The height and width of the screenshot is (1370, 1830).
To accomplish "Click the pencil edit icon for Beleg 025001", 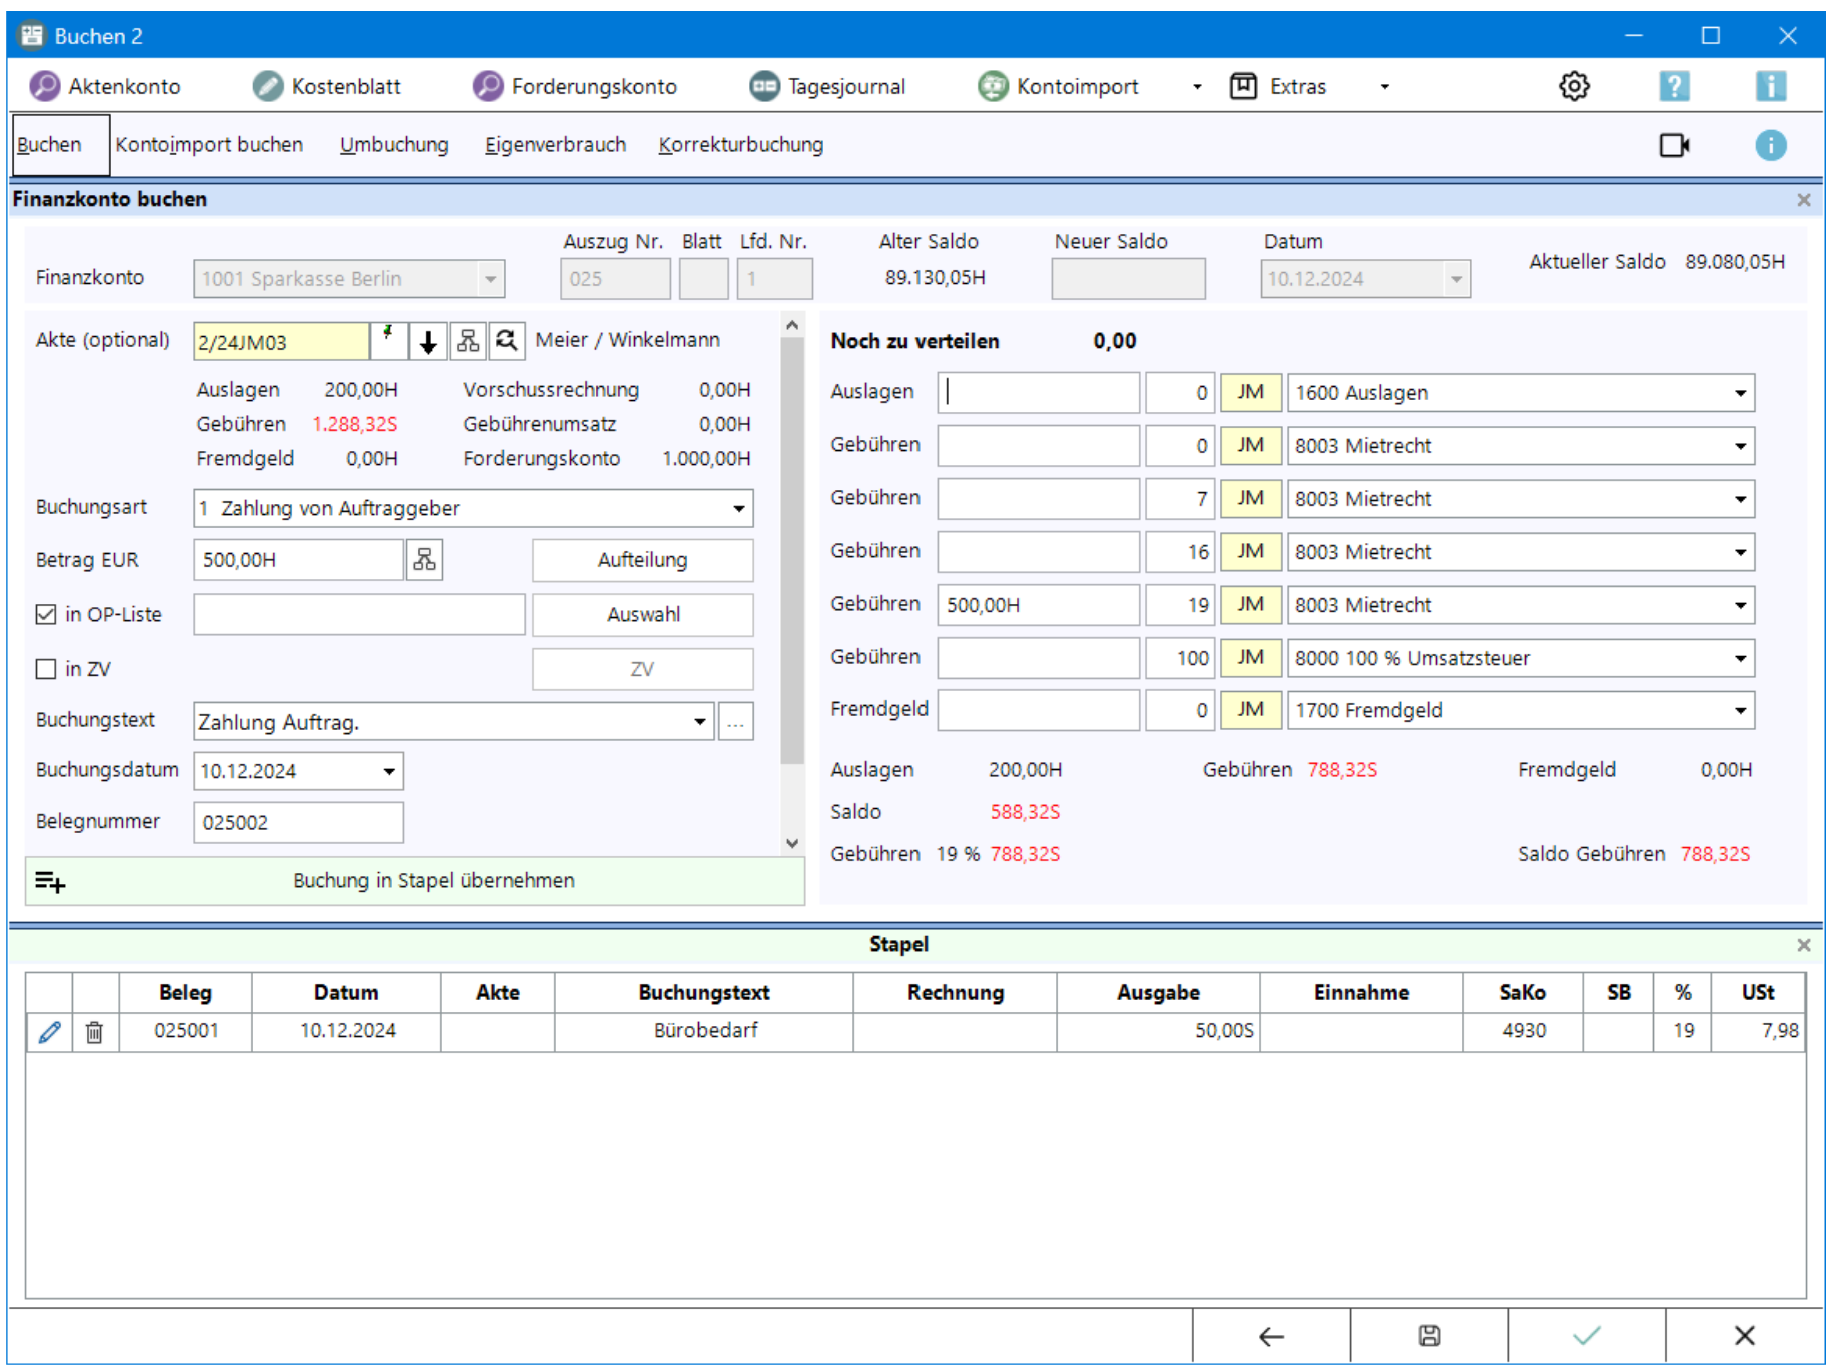I will (49, 1031).
